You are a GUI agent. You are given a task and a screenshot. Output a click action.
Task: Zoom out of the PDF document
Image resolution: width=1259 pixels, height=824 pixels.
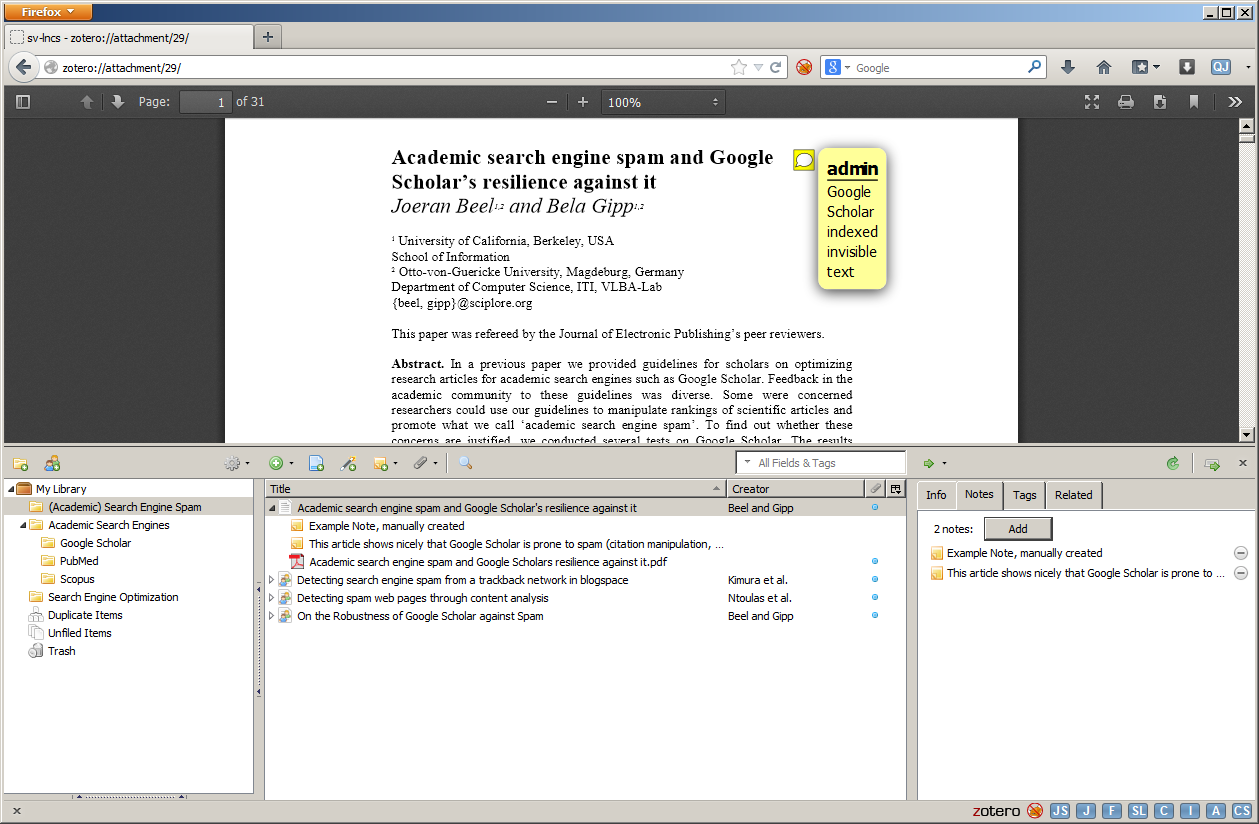click(552, 102)
